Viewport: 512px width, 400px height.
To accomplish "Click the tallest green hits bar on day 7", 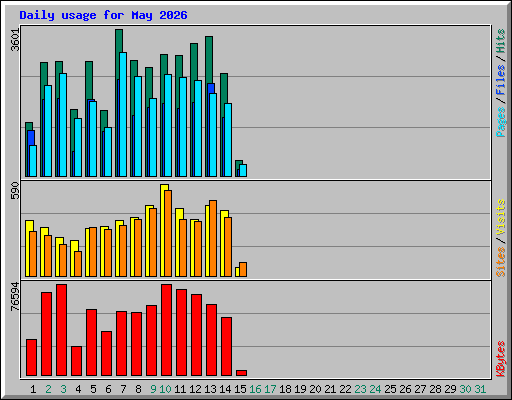I will [x=119, y=41].
